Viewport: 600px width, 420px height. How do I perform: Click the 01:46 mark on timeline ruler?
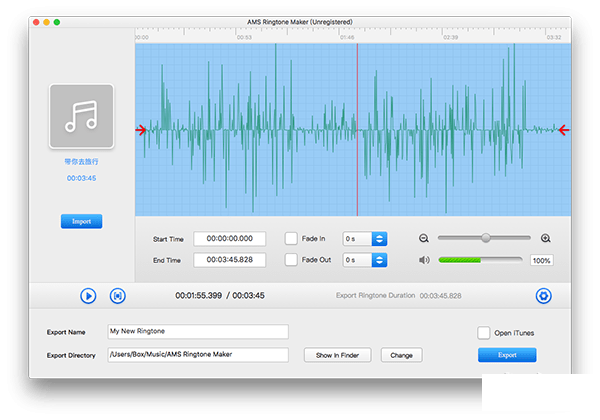[x=347, y=37]
